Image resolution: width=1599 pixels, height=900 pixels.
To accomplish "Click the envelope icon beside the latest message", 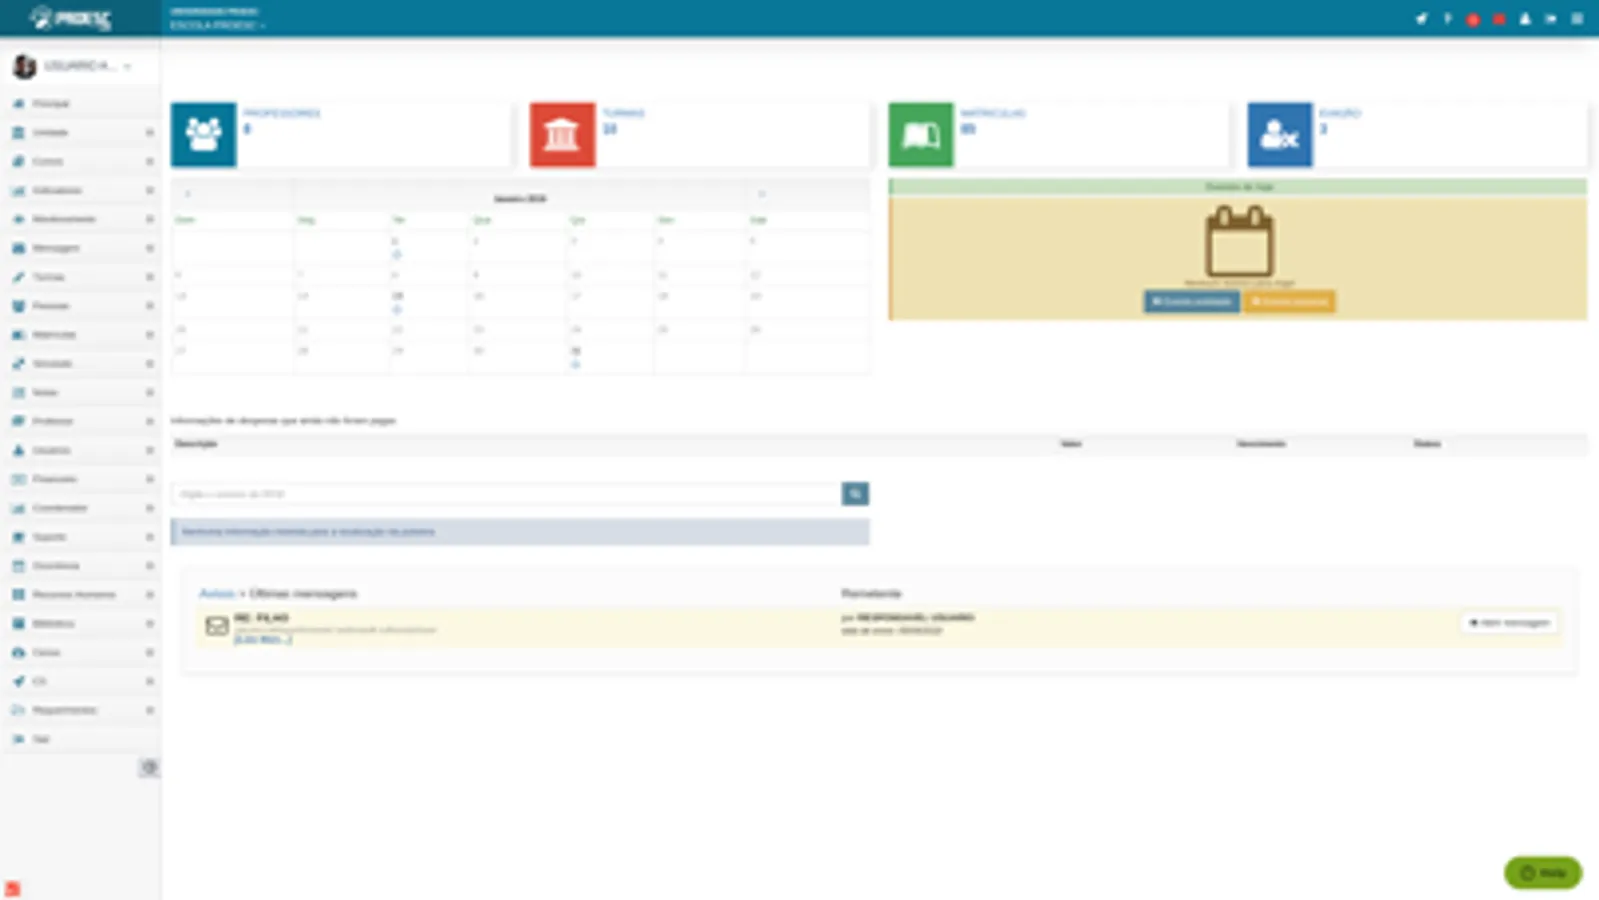I will point(217,626).
